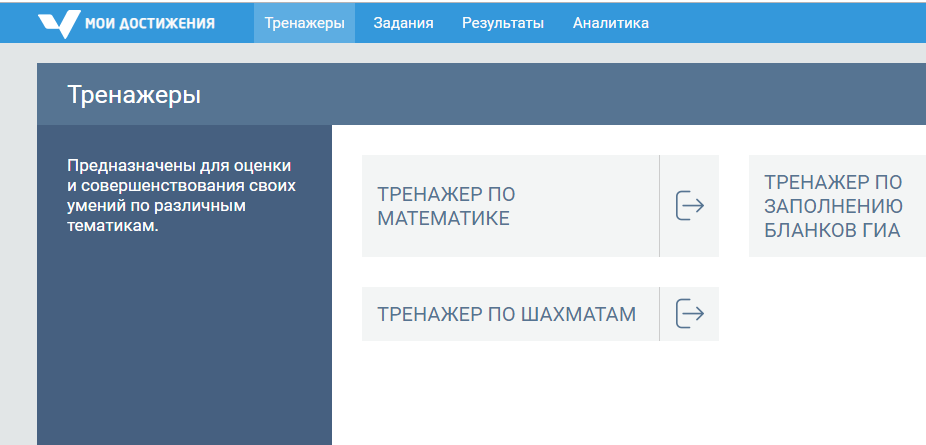Click the МОИ ДОСТИЖЕНИЯ site title text

[x=150, y=24]
